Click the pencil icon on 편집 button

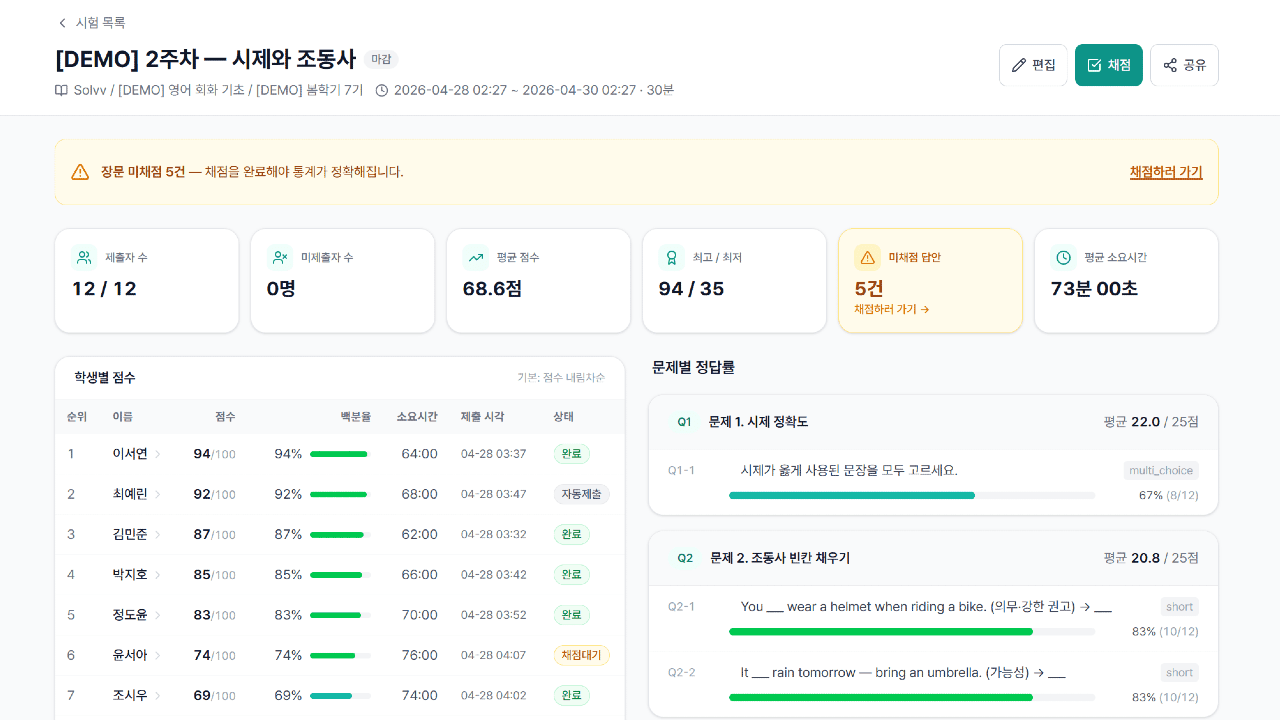click(1019, 65)
